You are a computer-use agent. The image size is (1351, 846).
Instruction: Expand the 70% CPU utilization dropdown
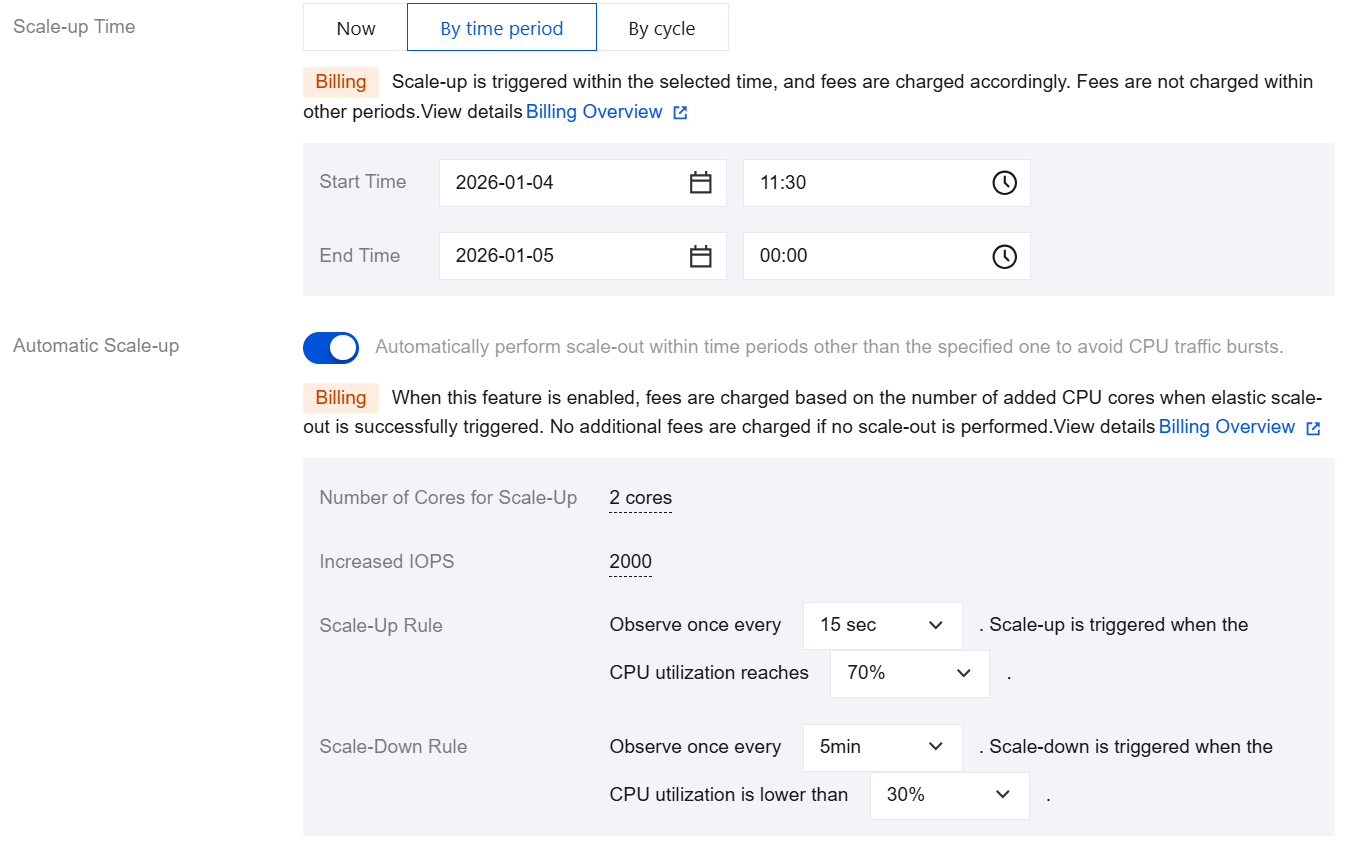click(x=909, y=673)
